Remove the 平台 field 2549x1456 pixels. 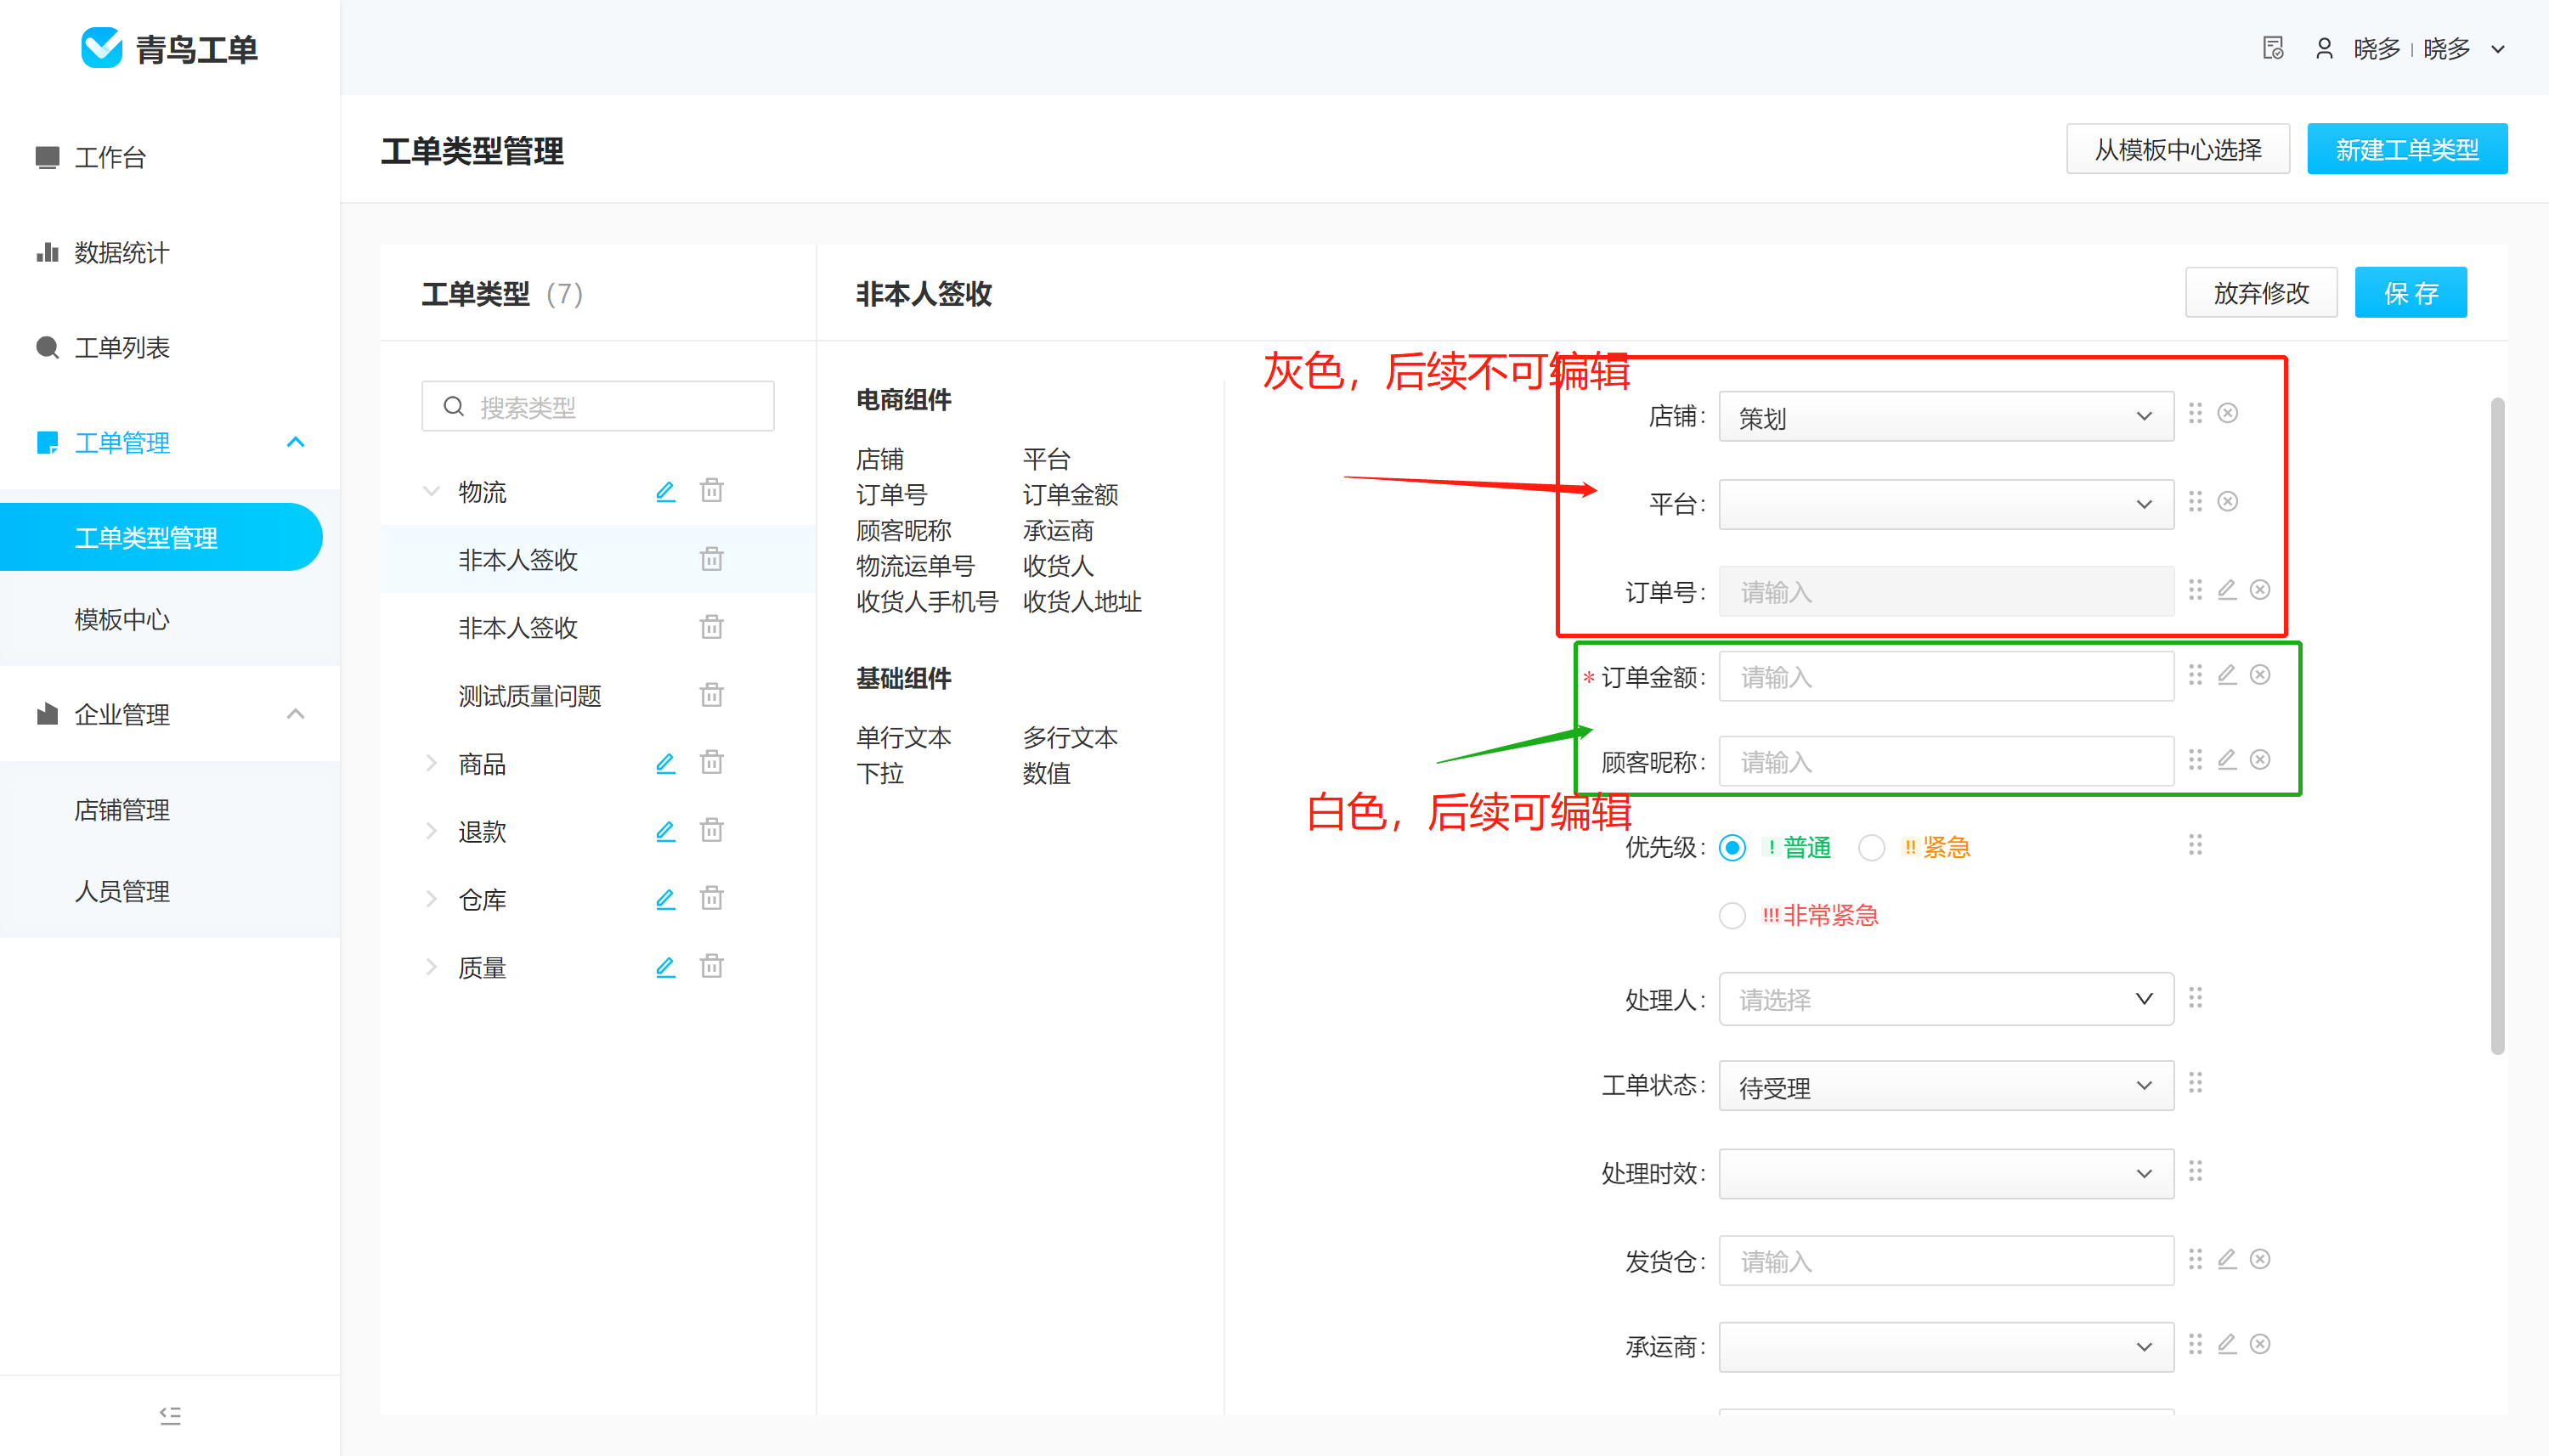pyautogui.click(x=2228, y=501)
